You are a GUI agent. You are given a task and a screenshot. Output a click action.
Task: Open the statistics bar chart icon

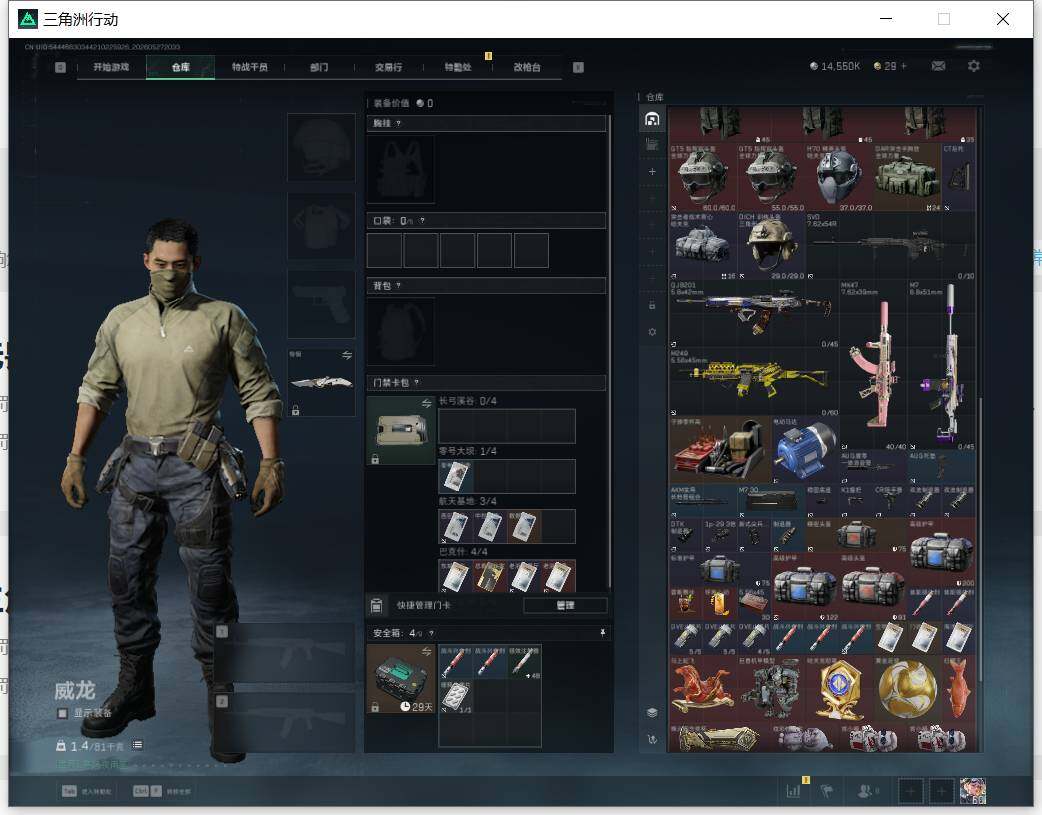(x=793, y=791)
